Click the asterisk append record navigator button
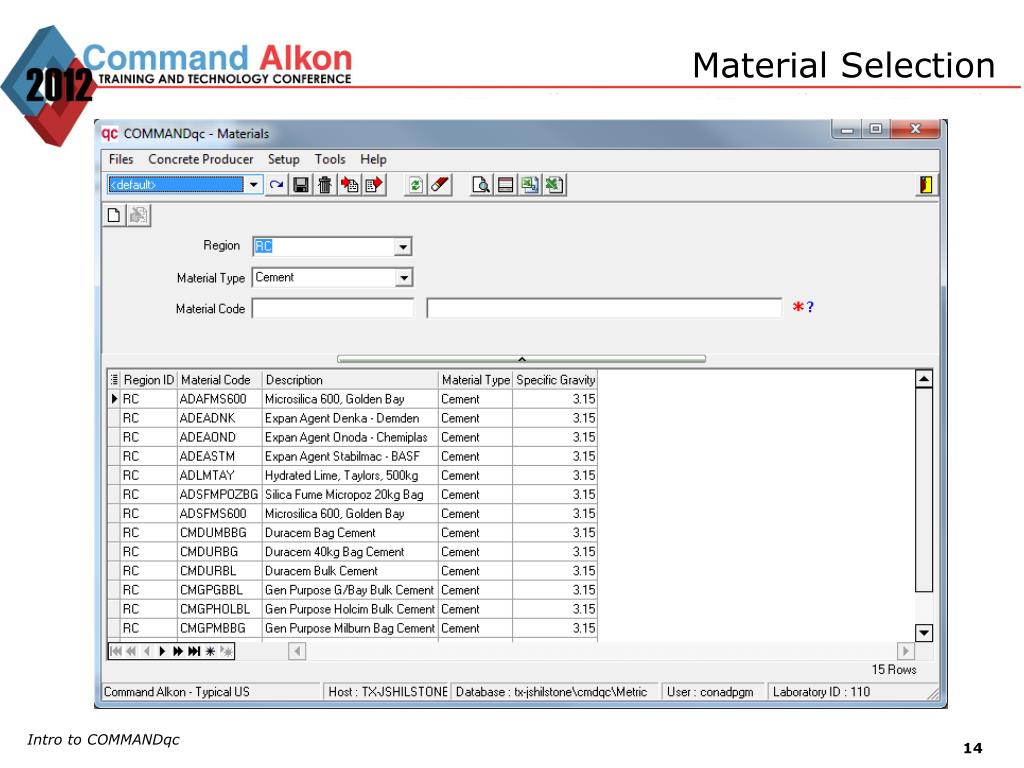The height and width of the screenshot is (768, 1024). (210, 651)
